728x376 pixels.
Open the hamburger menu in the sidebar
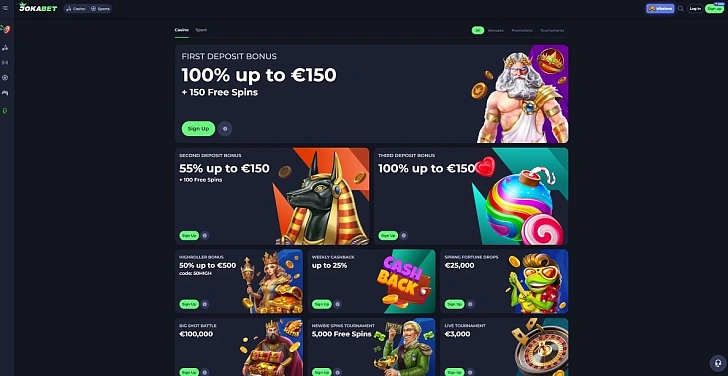[5, 8]
